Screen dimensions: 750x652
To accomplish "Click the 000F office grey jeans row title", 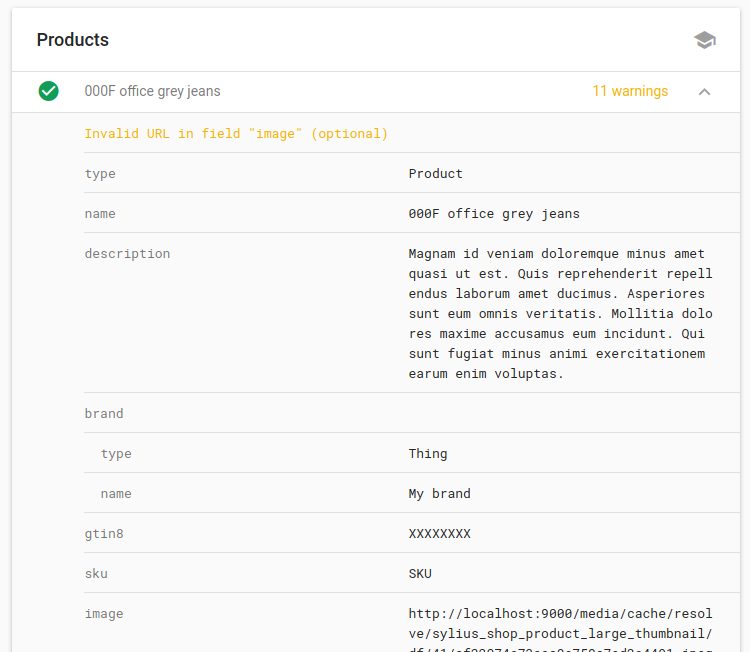I will (x=152, y=91).
